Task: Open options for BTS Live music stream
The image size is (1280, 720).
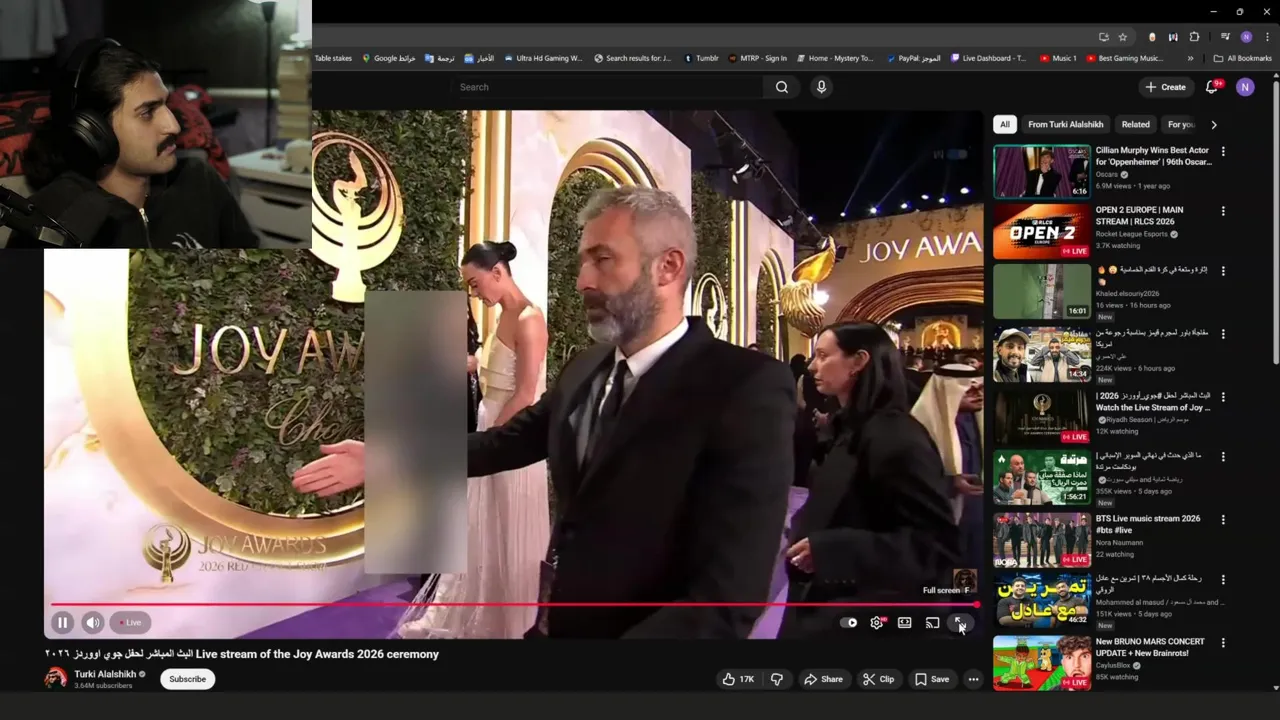Action: [x=1222, y=519]
